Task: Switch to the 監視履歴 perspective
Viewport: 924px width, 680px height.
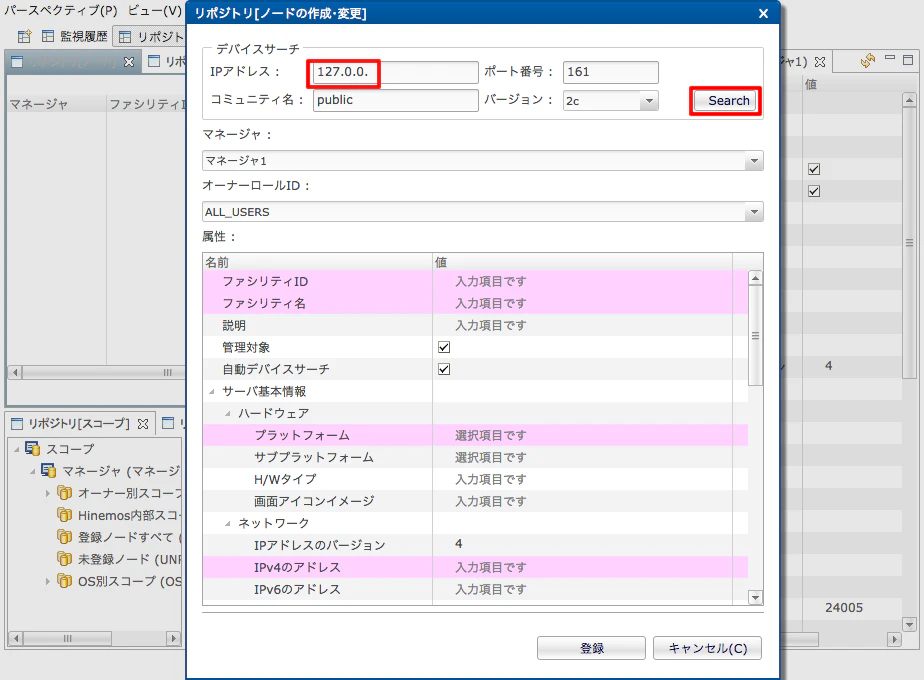Action: [75, 37]
